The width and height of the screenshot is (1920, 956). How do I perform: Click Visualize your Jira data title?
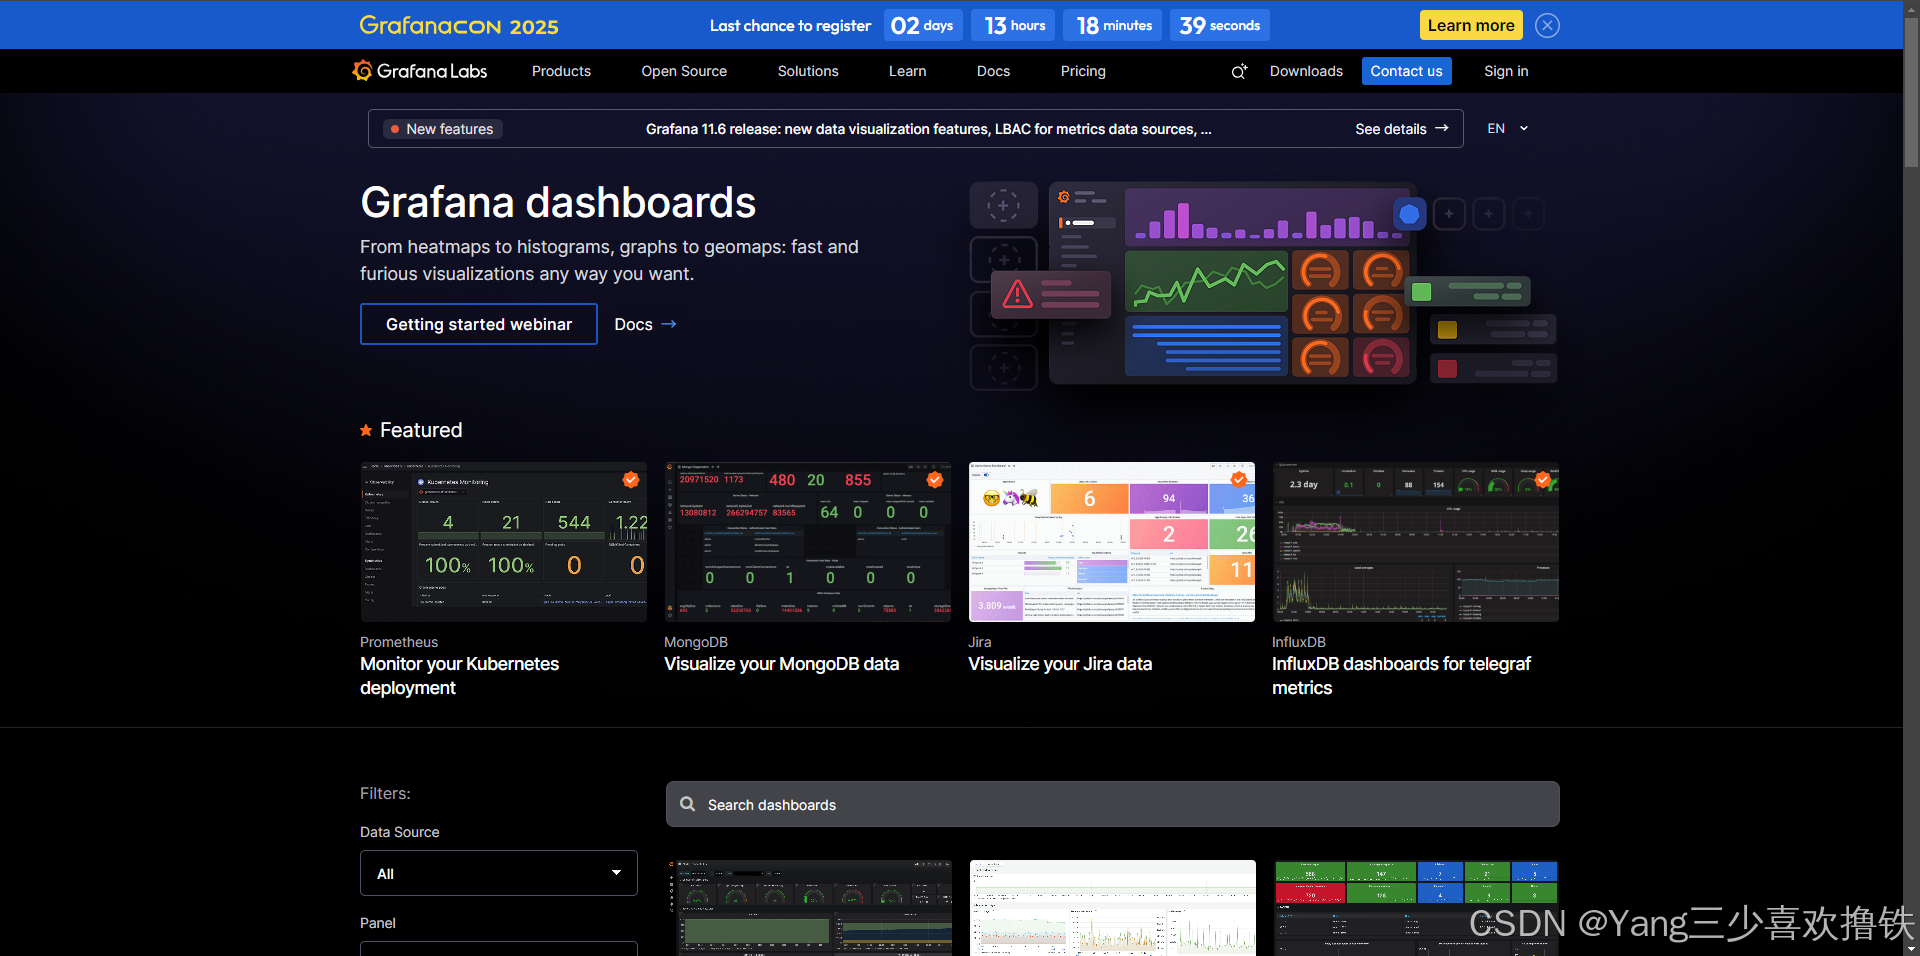click(1060, 664)
